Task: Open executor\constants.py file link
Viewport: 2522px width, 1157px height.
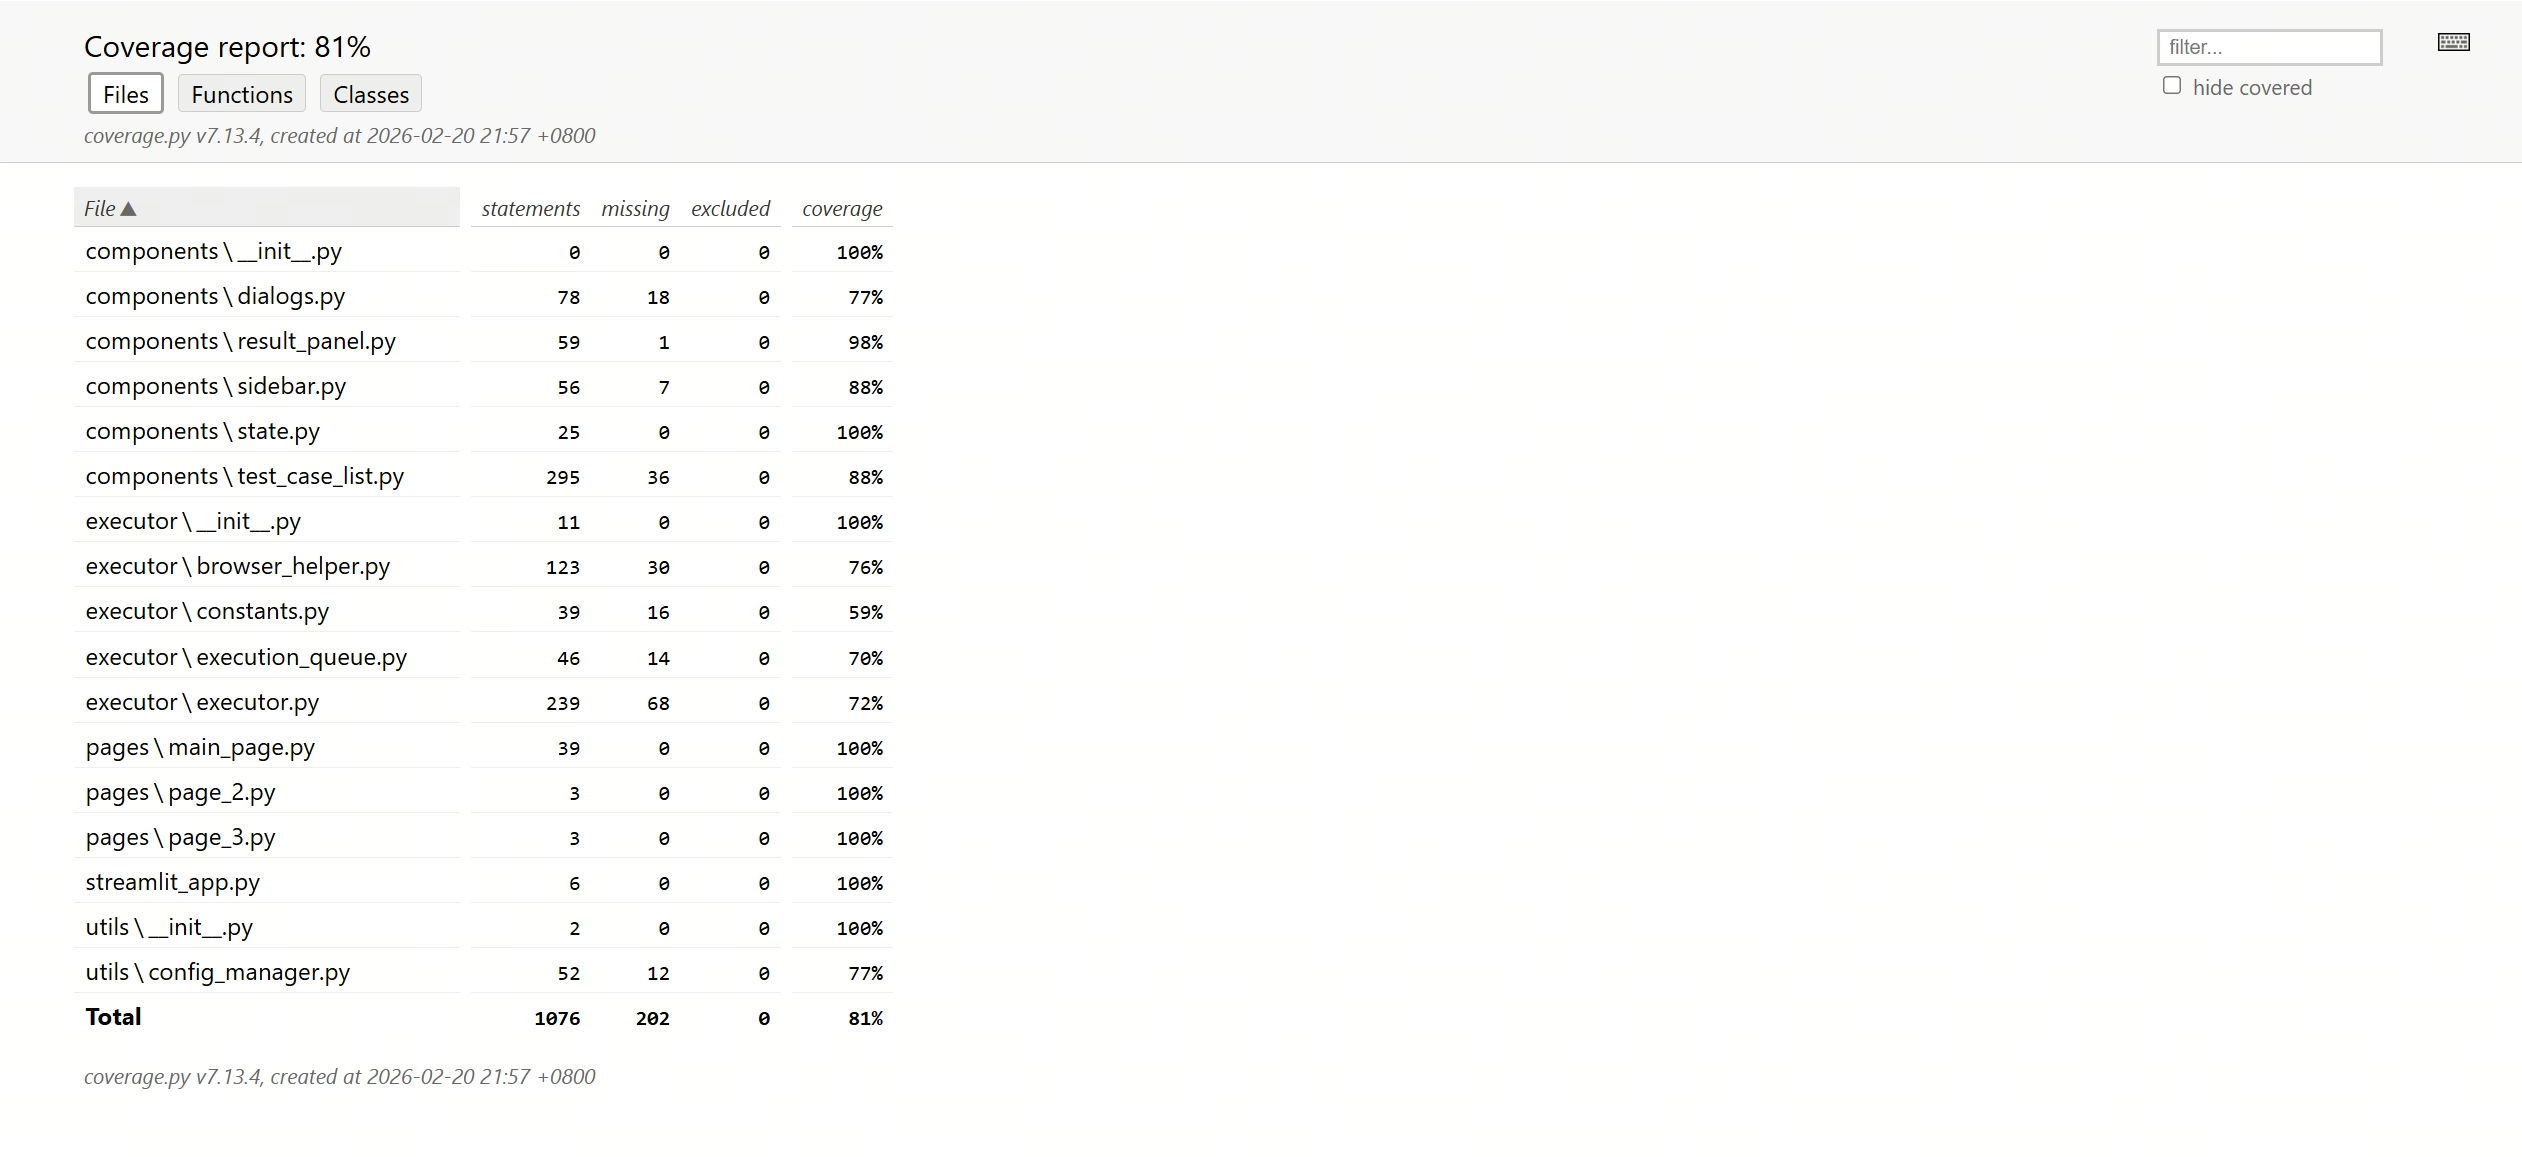Action: tap(207, 611)
